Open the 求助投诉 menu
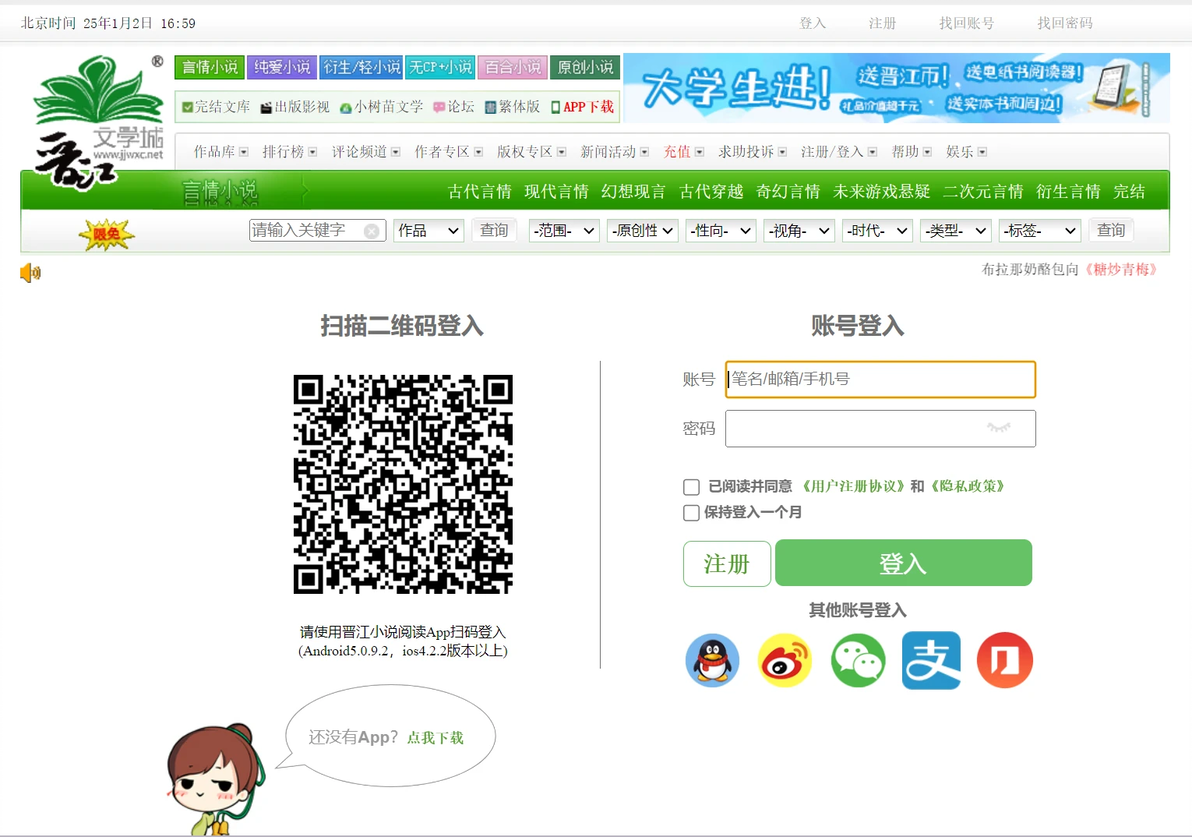The image size is (1192, 837). pyautogui.click(x=753, y=152)
